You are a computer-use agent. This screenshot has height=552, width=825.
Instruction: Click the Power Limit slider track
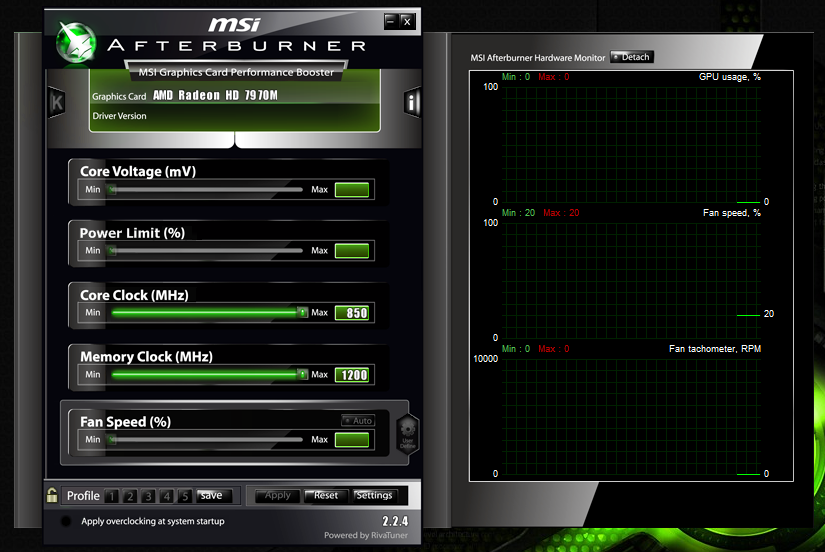(205, 250)
